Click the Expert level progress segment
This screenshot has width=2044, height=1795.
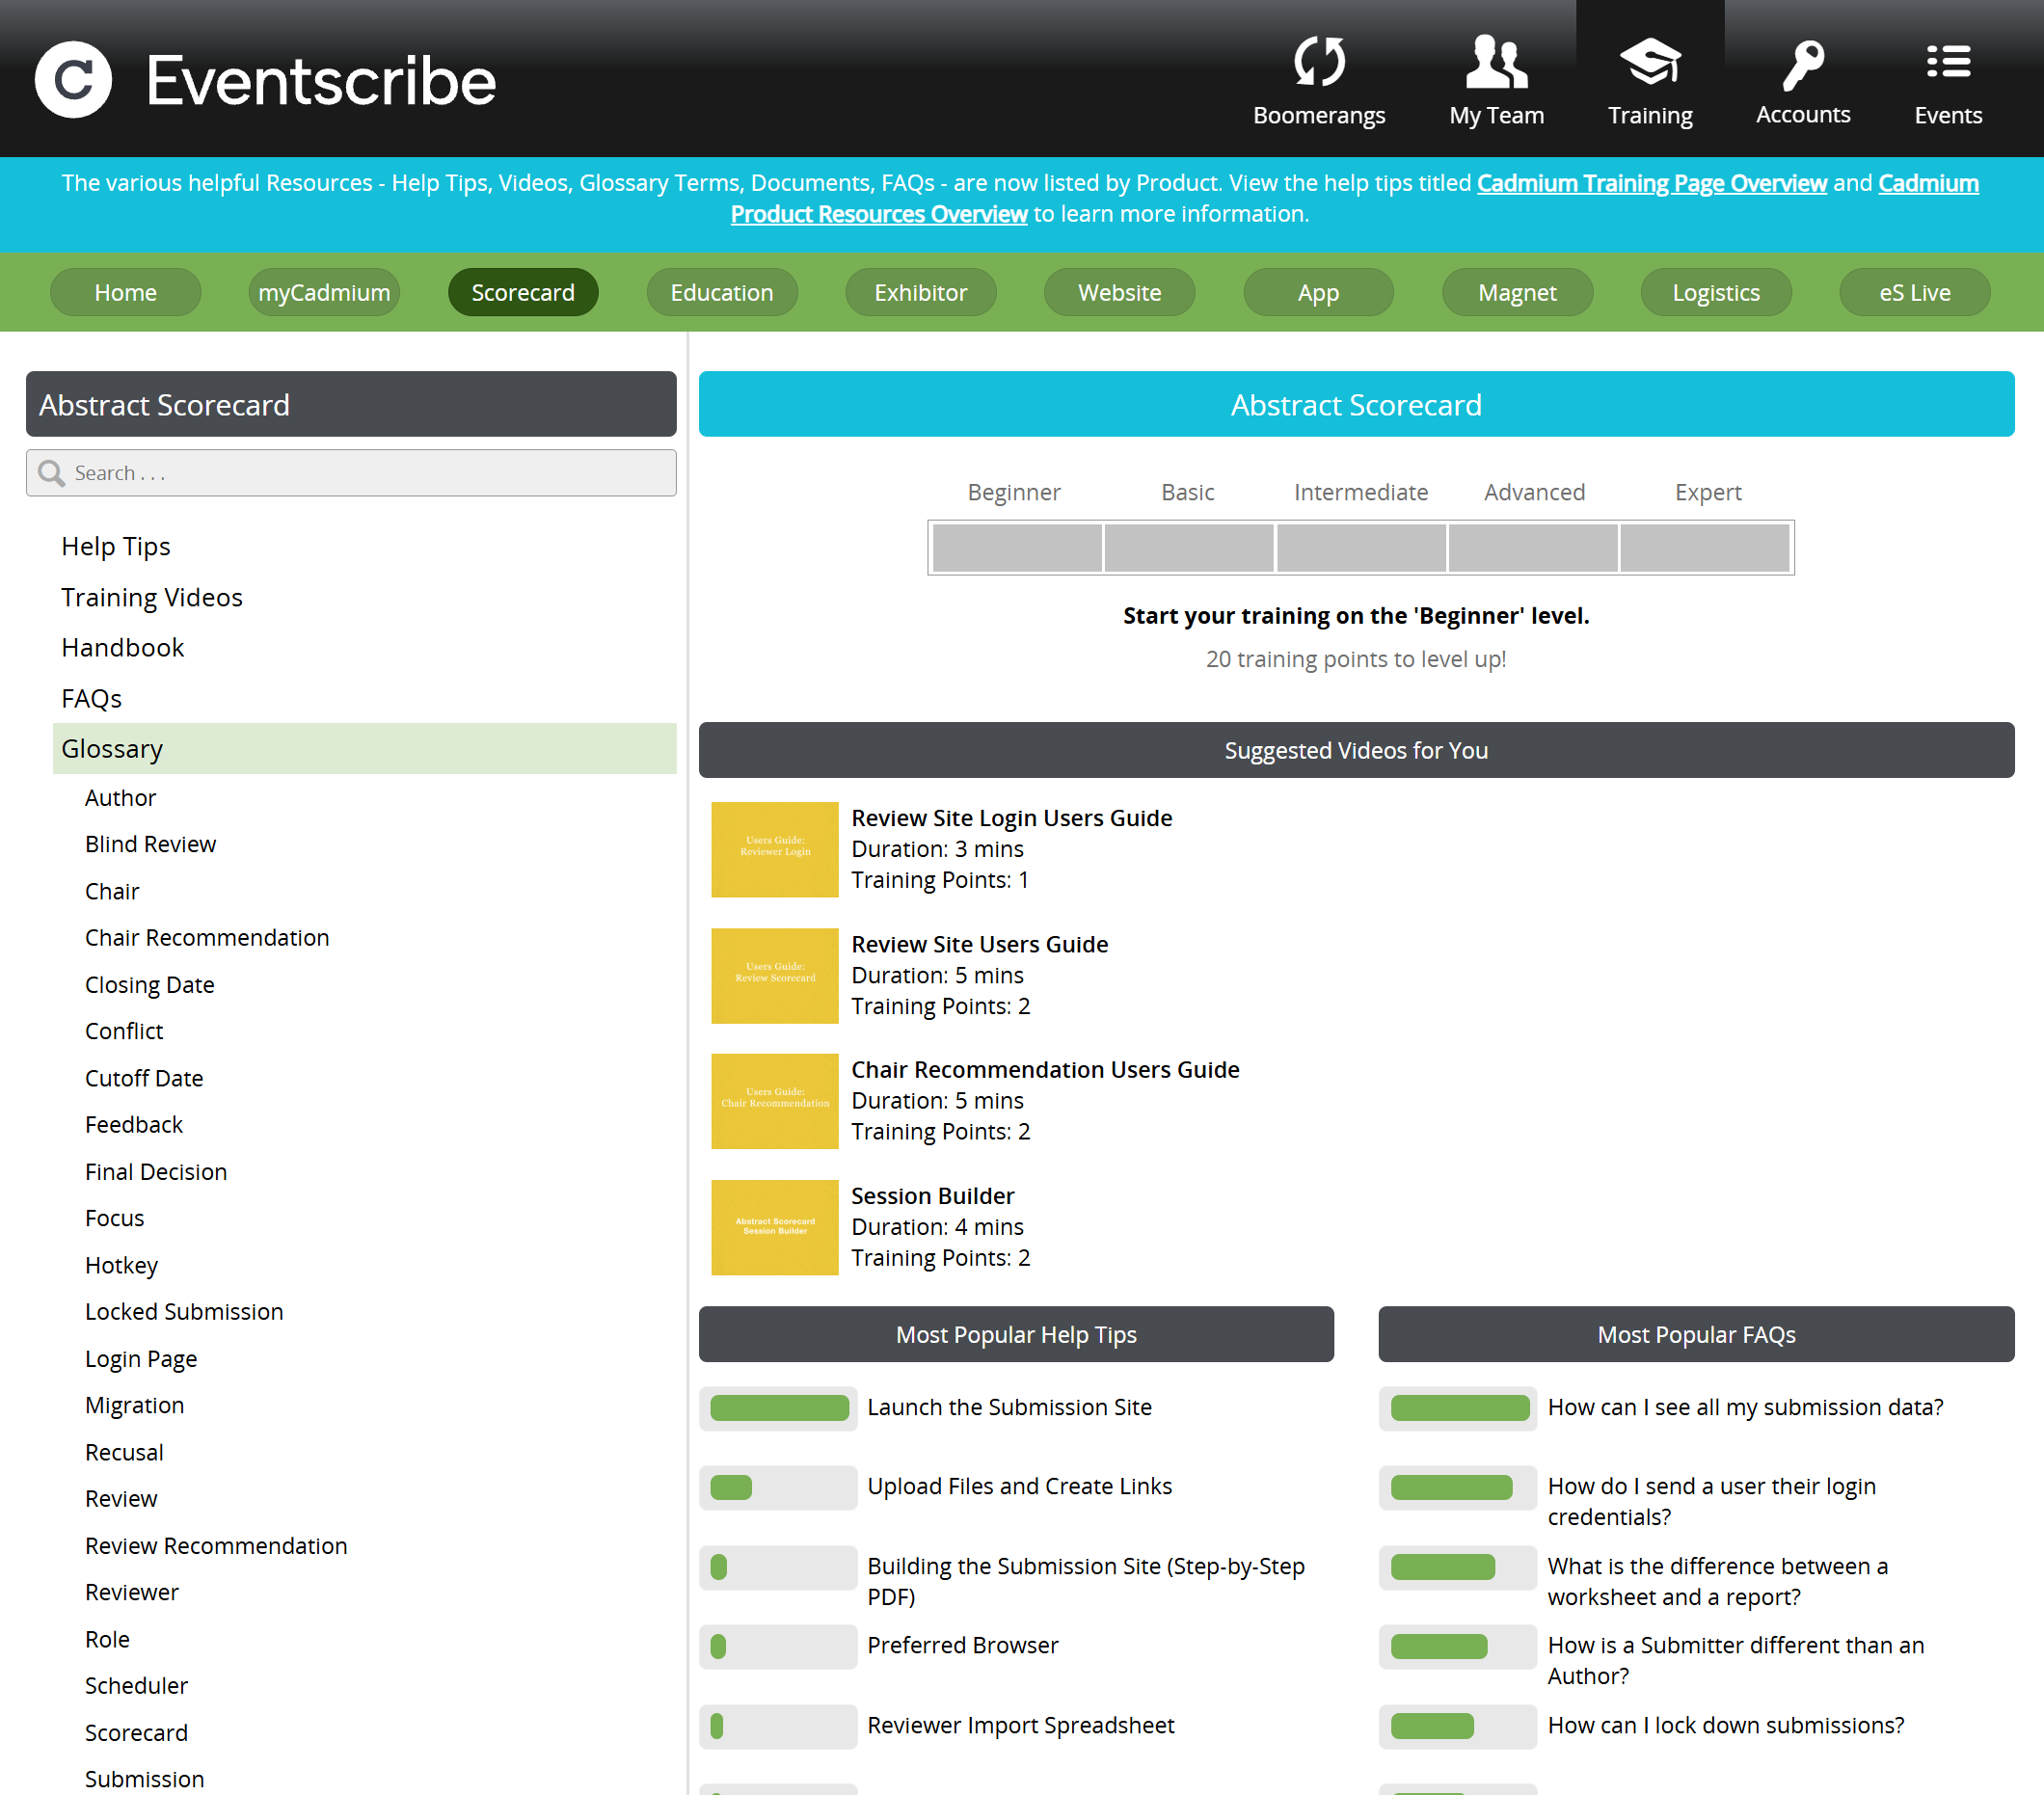1705,548
